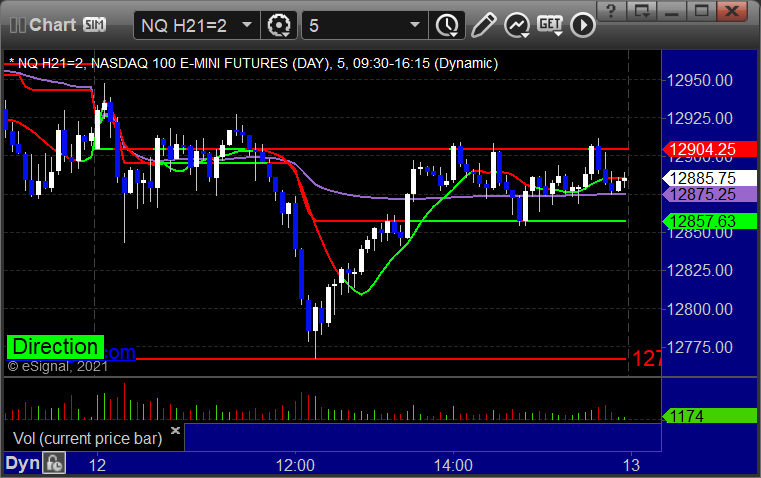Open the question mark help button
This screenshot has width=761, height=478.
pyautogui.click(x=611, y=11)
